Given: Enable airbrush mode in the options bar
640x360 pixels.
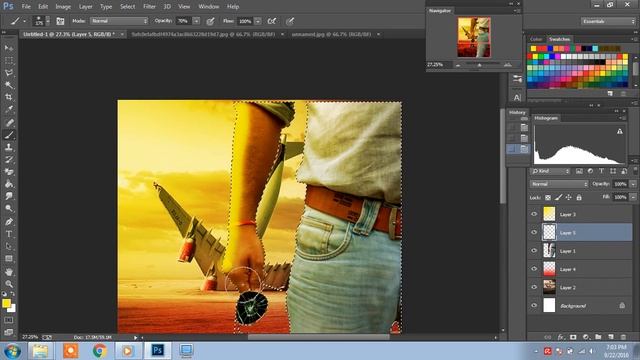Looking at the screenshot, I should coord(271,21).
